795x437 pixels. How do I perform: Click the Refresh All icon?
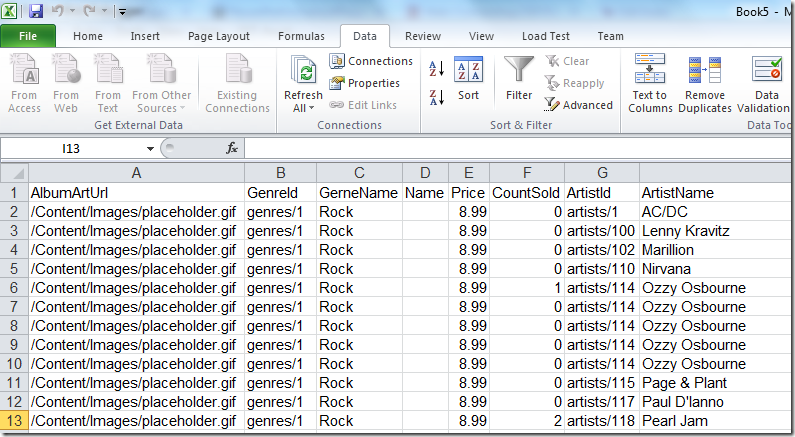[304, 70]
